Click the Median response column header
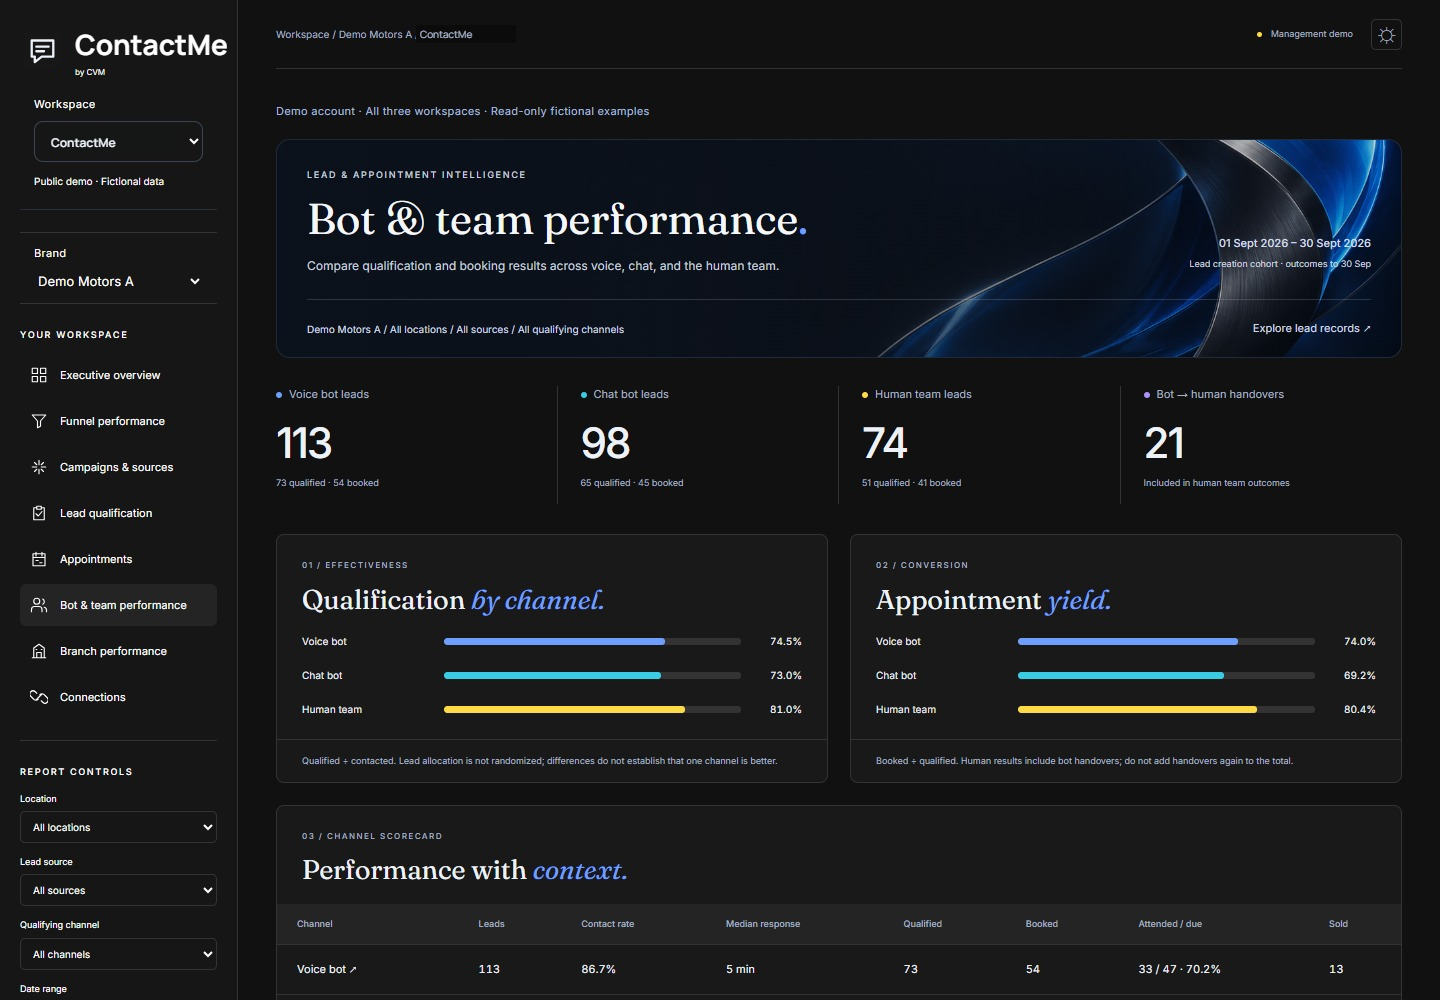The height and width of the screenshot is (1000, 1440). coord(763,924)
